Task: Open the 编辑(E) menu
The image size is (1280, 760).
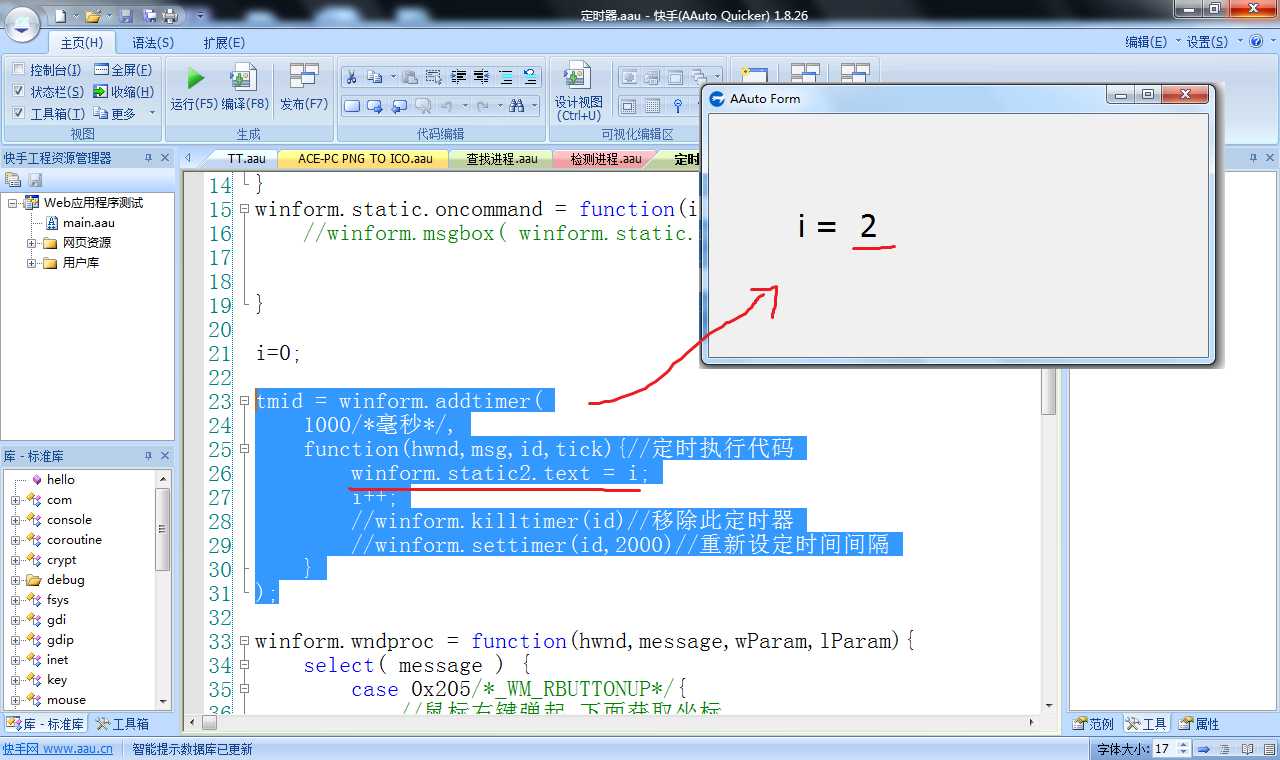Action: [x=1146, y=42]
